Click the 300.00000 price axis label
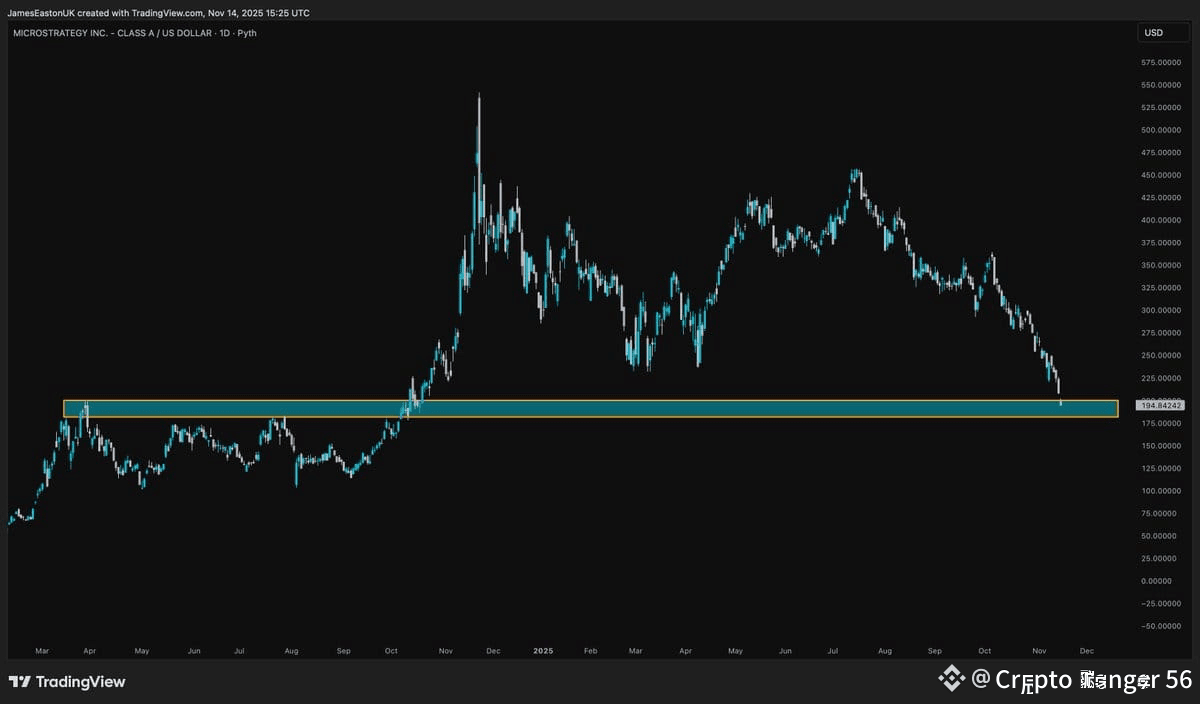1200x704 pixels. pos(1162,310)
